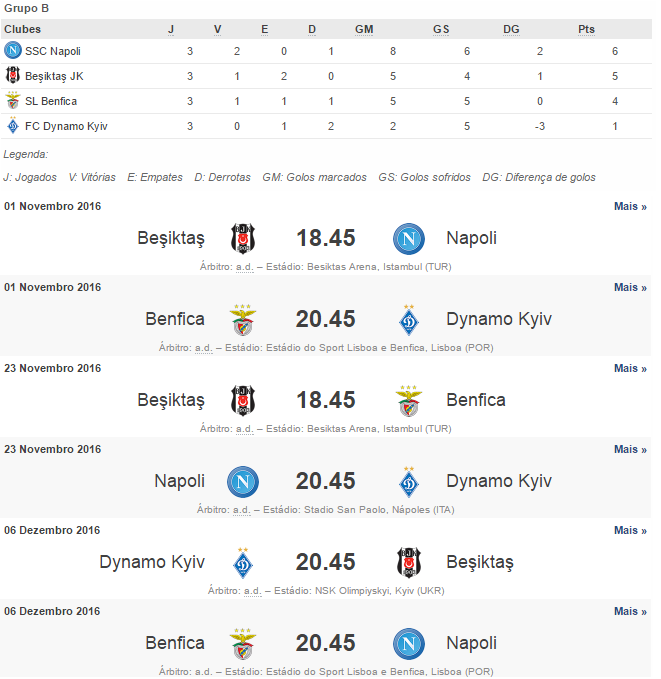The width and height of the screenshot is (661, 679).
Task: Click Beşiktaş crest in Dynamo Kyiv vs Beşiktaş fixture
Action: pyautogui.click(x=408, y=563)
